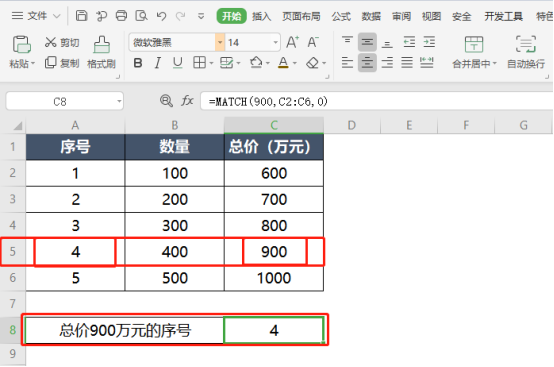Click the Print icon in quick toolbar
This screenshot has width=554, height=367.
pyautogui.click(x=122, y=16)
